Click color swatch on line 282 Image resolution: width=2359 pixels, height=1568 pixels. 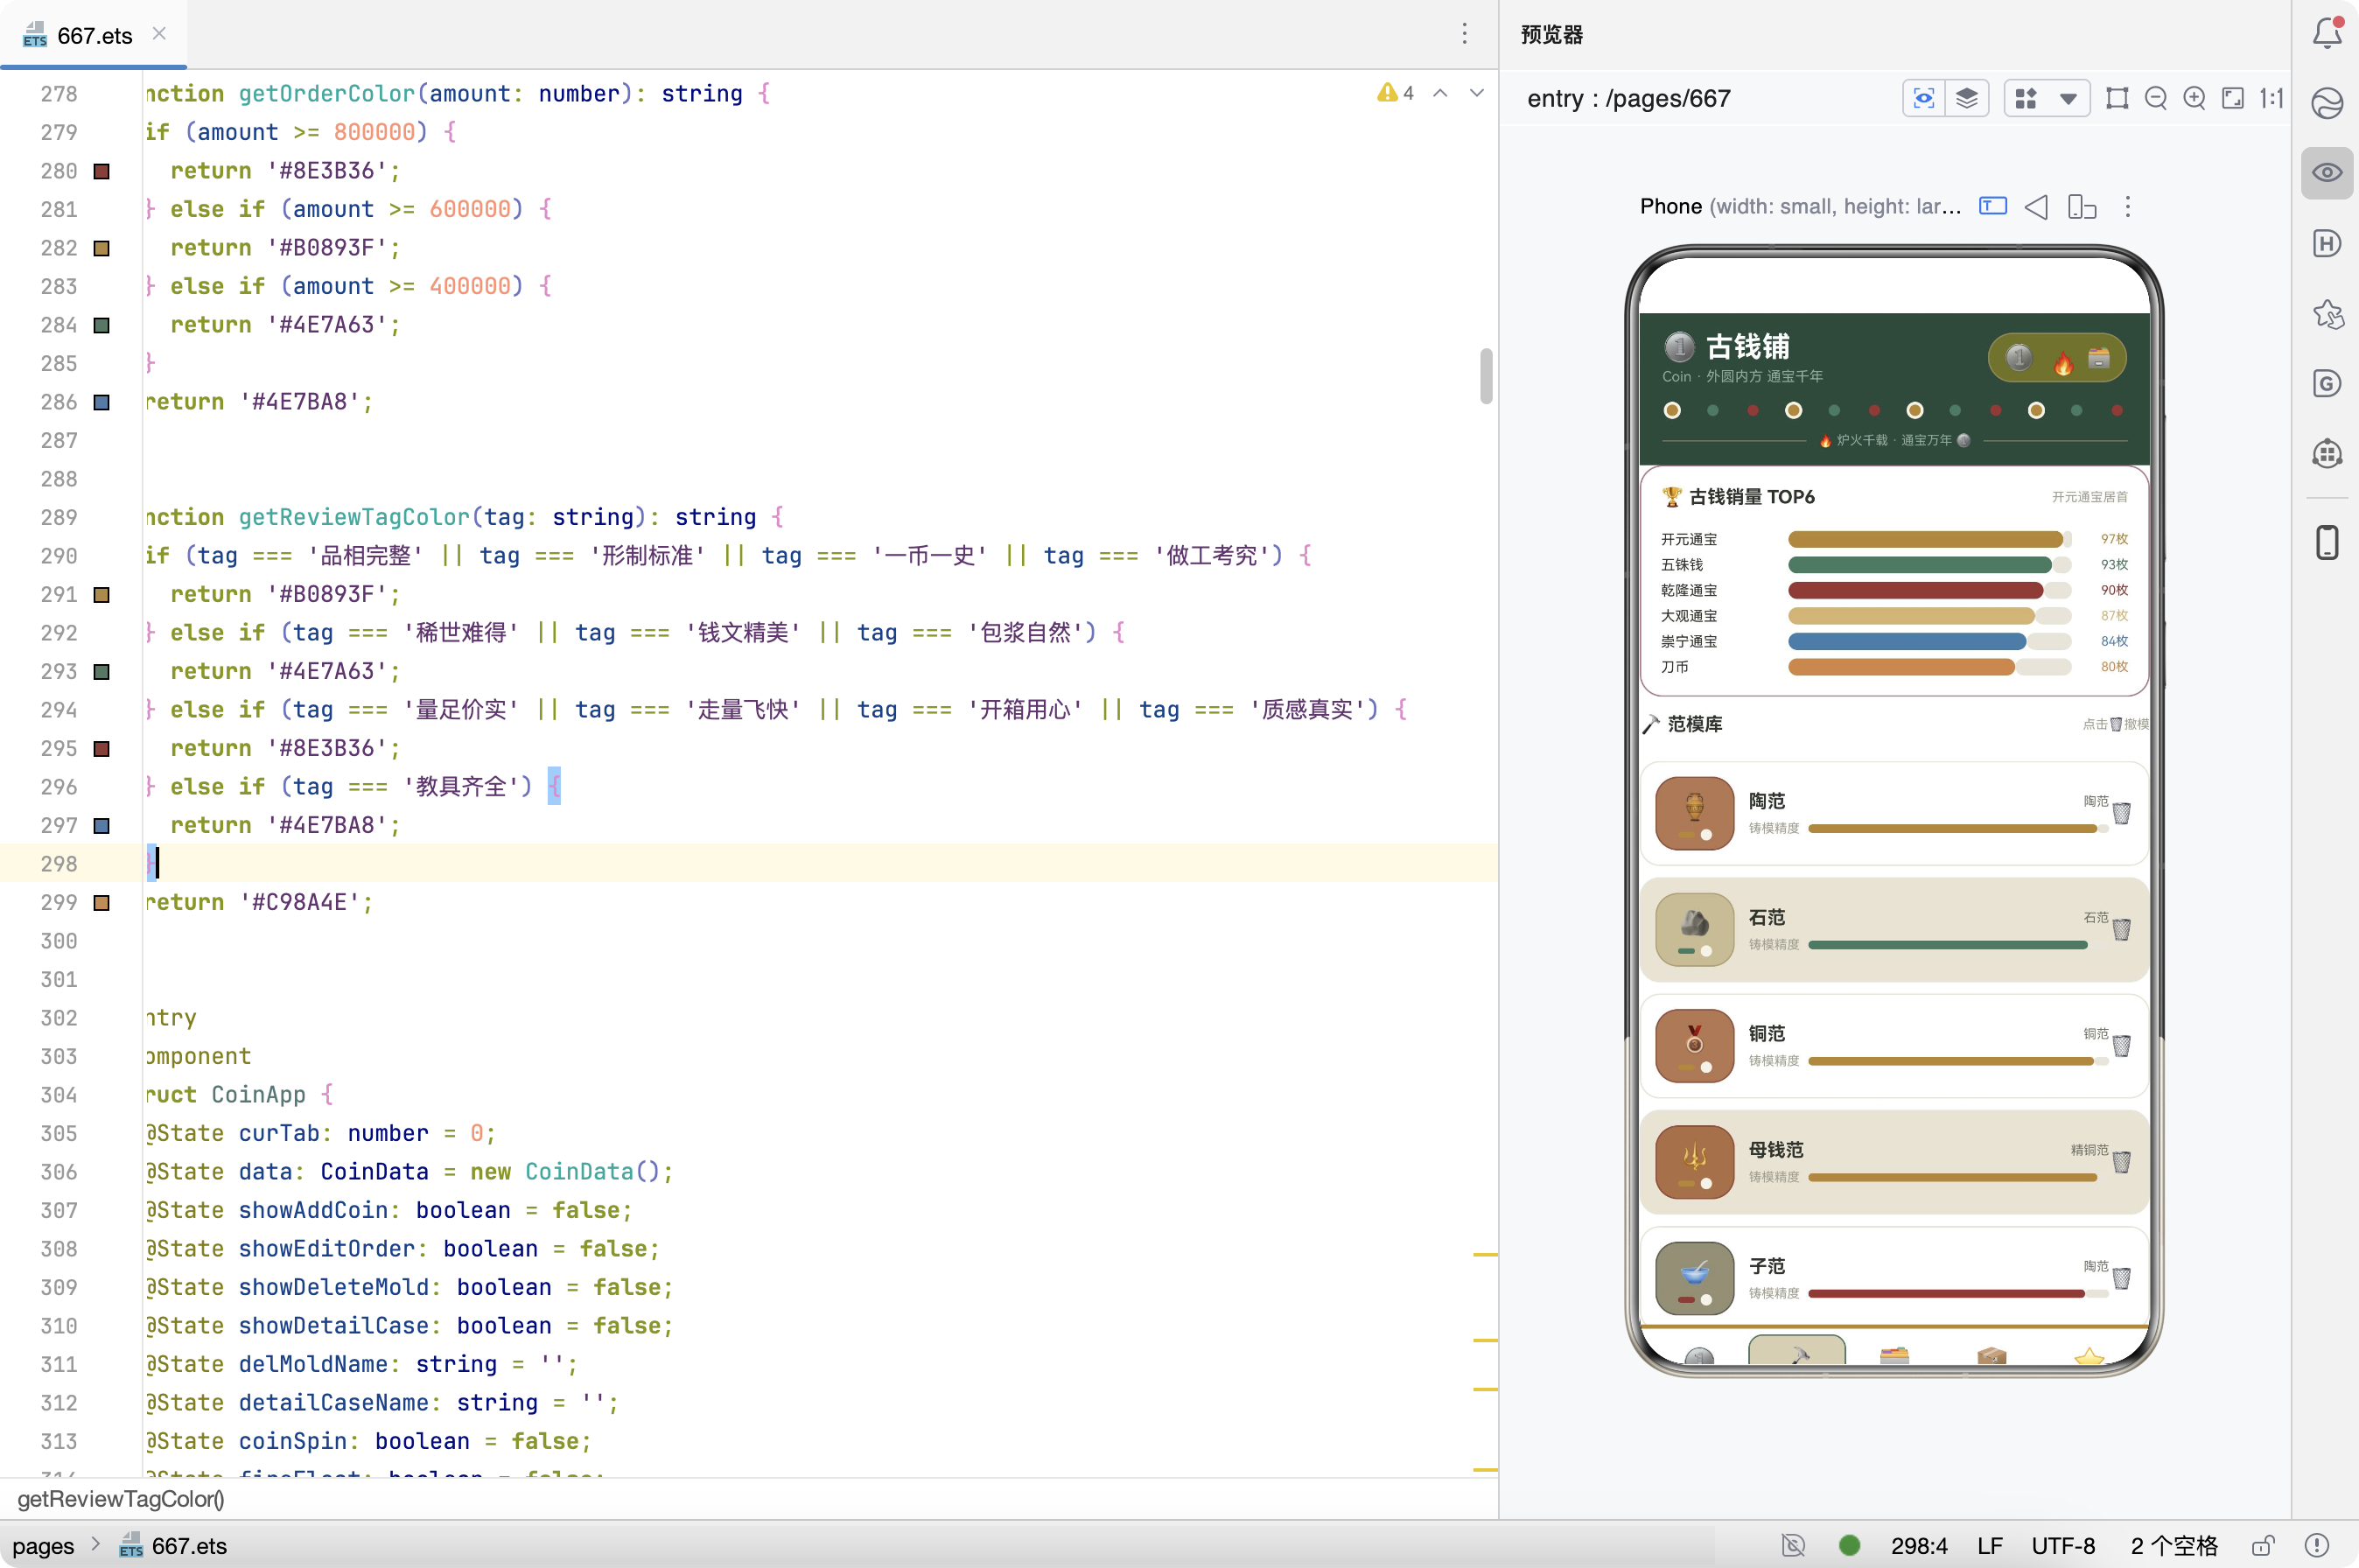click(101, 248)
